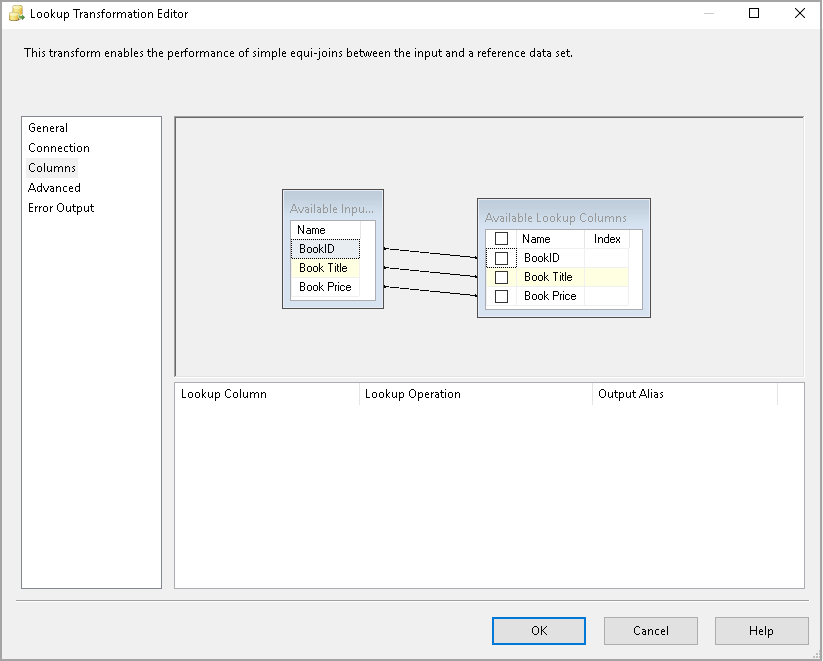
Task: Maximize the Lookup Transformation Editor window
Action: pyautogui.click(x=754, y=14)
